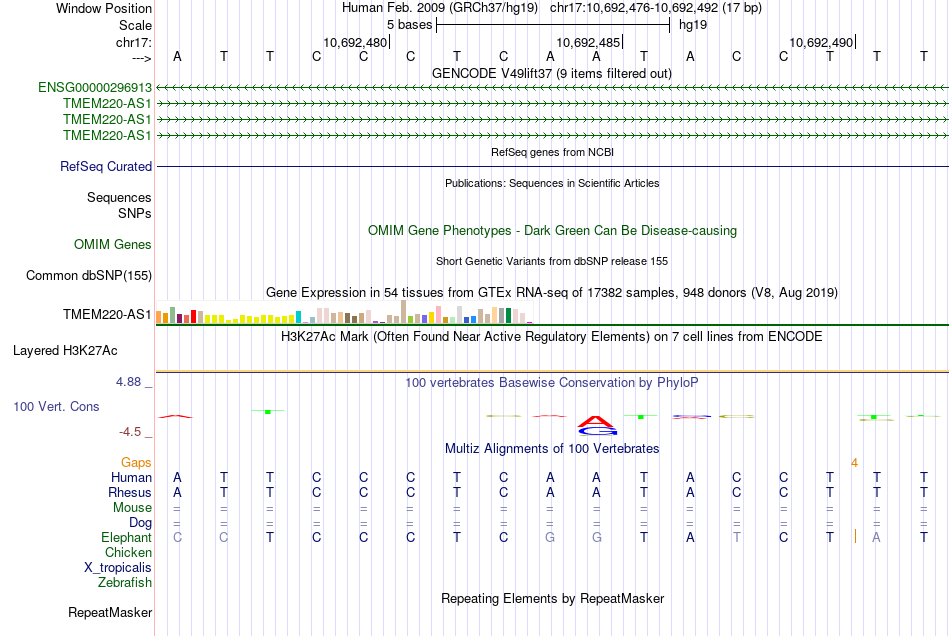Click the bright red bar in GTEx expression chart
950x636 pixels.
[x=193, y=317]
